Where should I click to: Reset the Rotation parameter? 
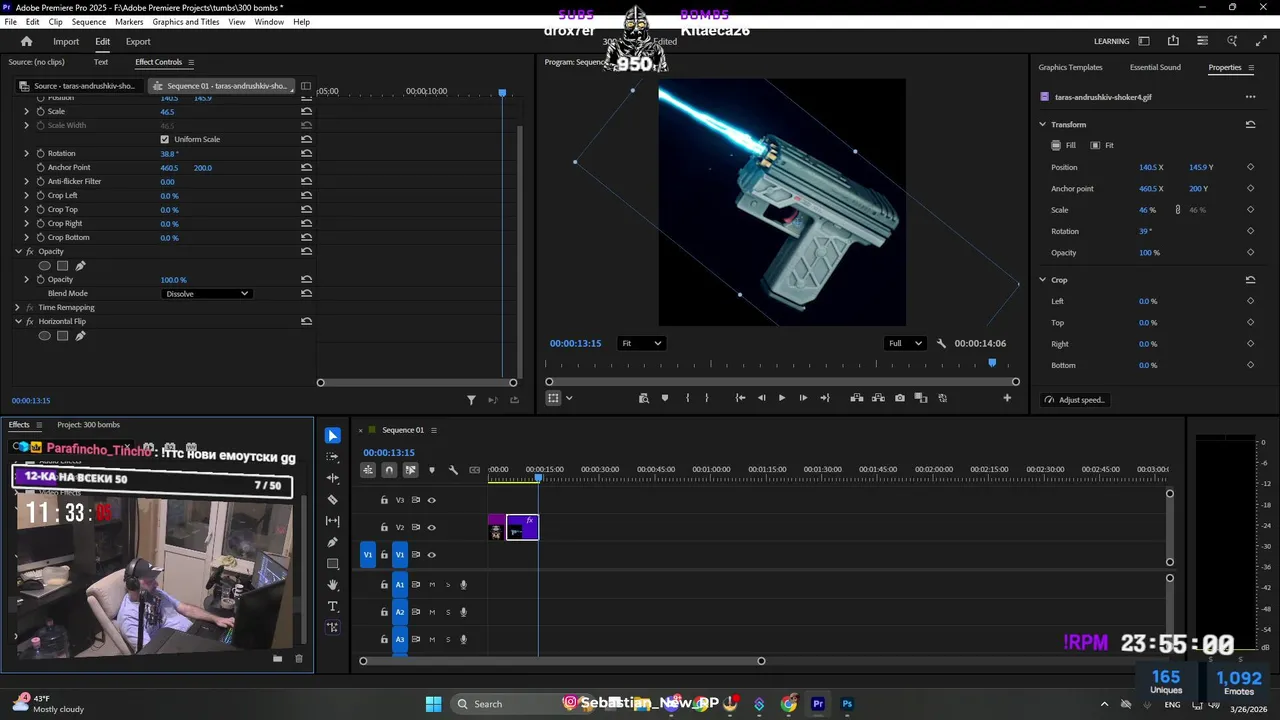click(306, 153)
